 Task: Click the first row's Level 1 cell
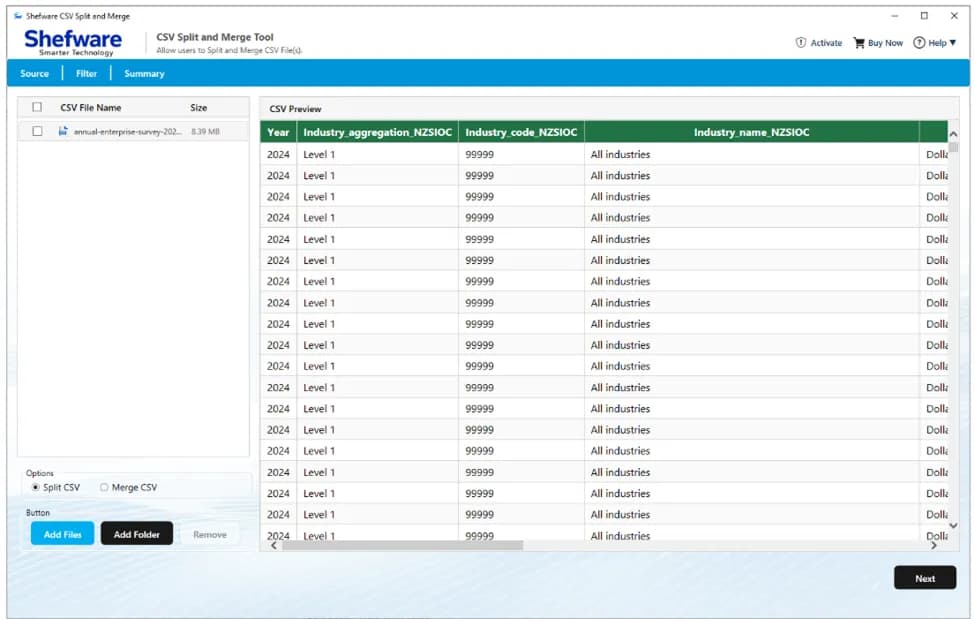(377, 154)
